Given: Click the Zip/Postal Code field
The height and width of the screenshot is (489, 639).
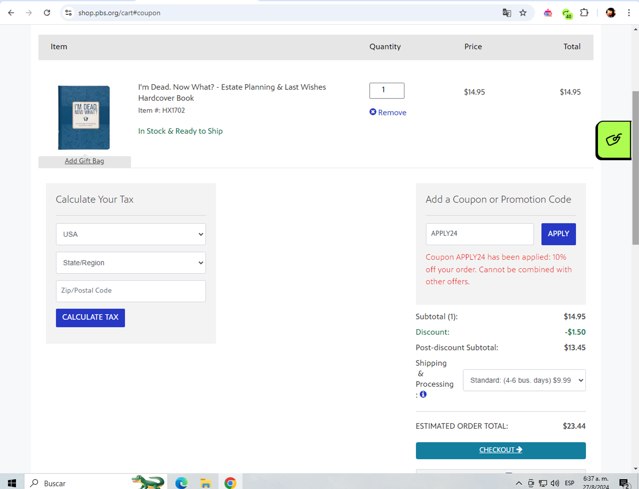Looking at the screenshot, I should pos(131,291).
